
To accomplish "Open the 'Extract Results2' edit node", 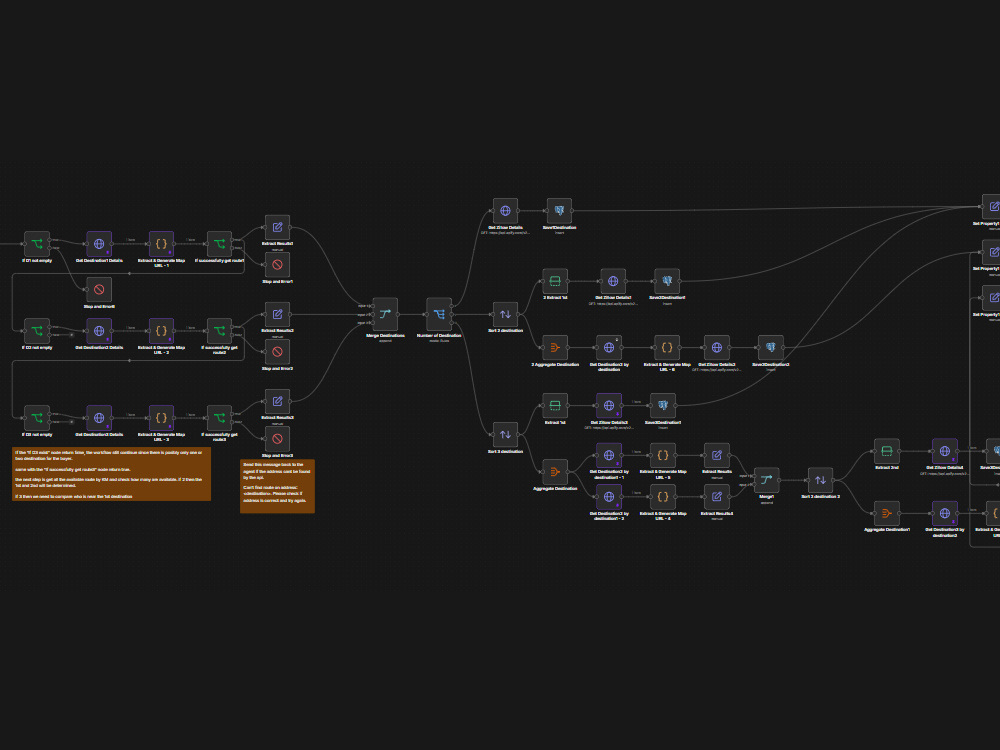I will 277,314.
